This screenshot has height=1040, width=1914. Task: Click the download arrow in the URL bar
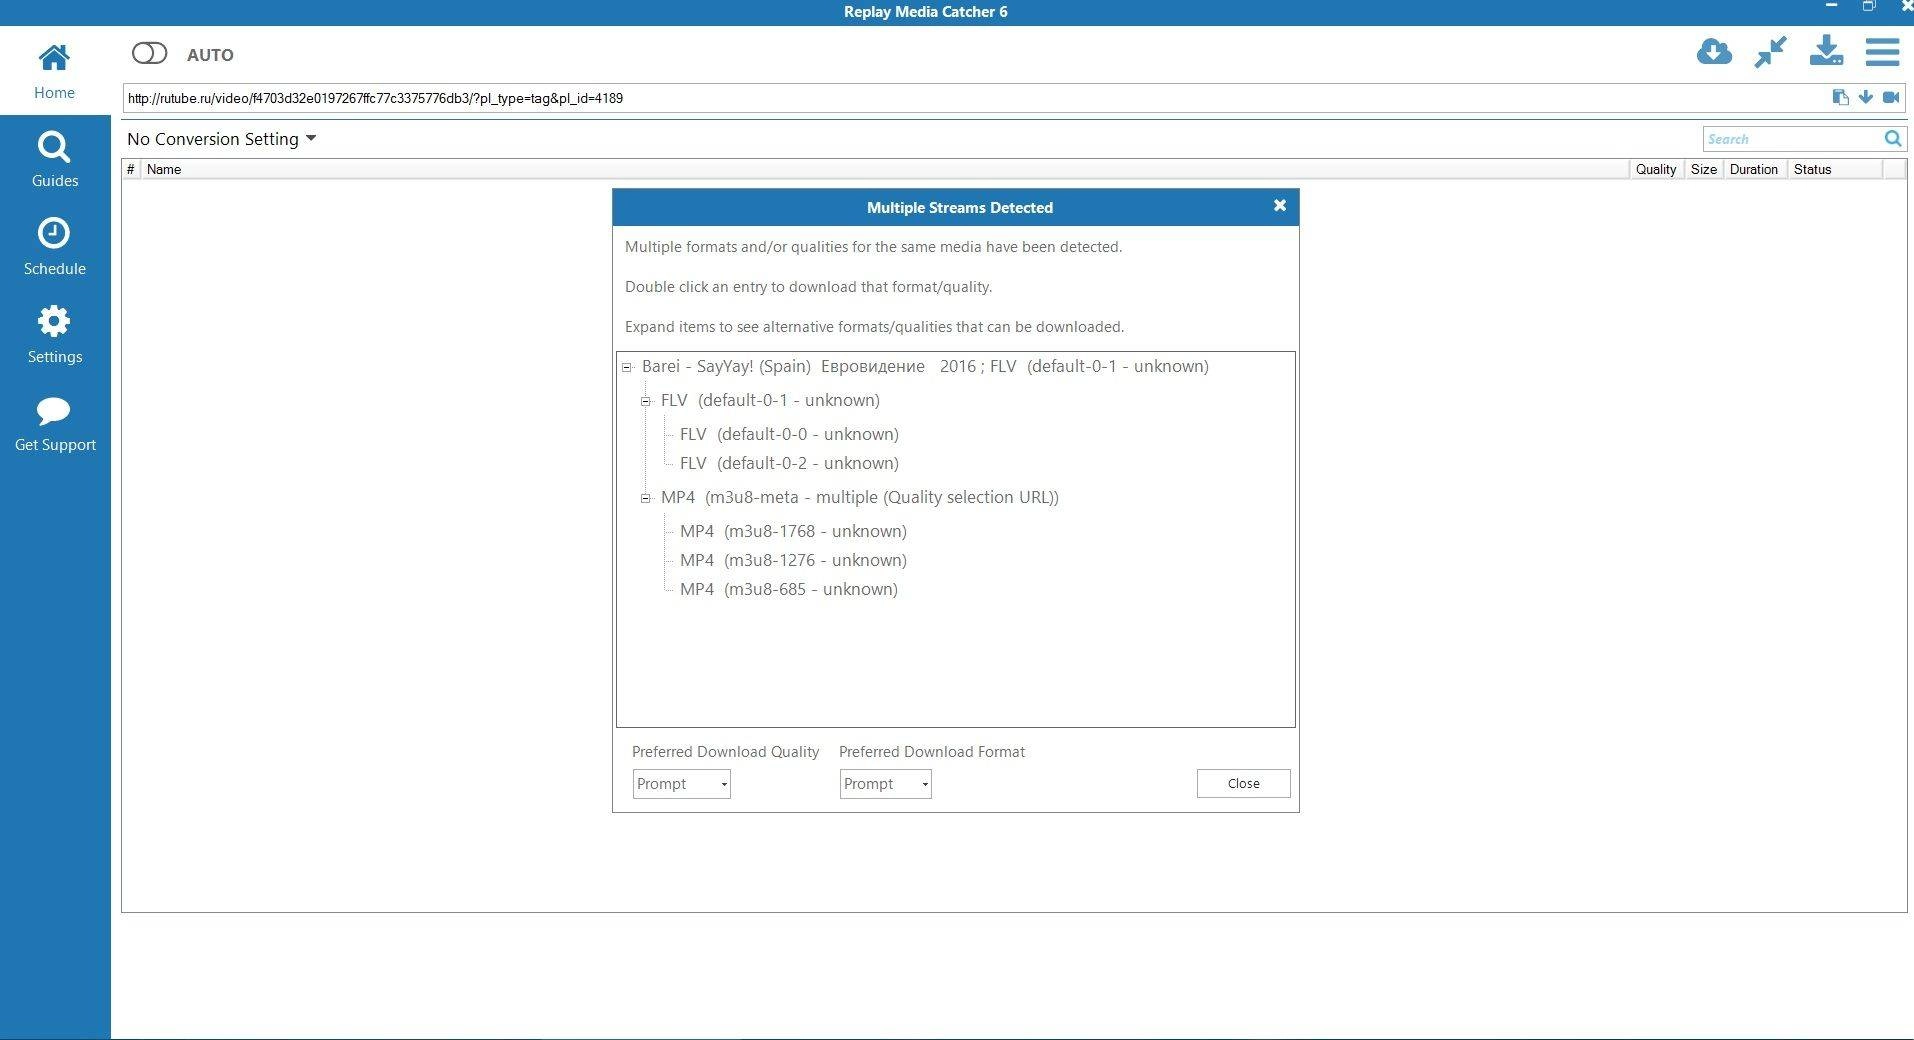[x=1865, y=97]
